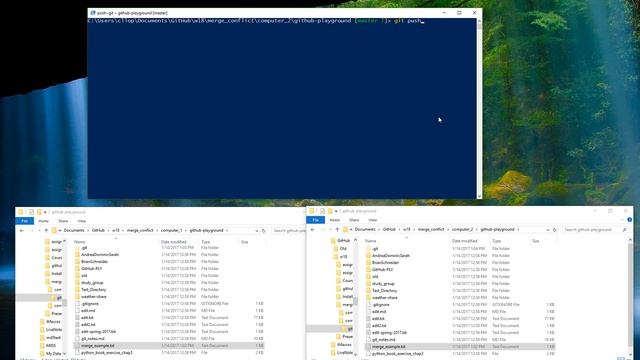The height and width of the screenshot is (360, 640).
Task: Click chevron after merge_conflict in computer_2 address bar
Action: [x=448, y=230]
